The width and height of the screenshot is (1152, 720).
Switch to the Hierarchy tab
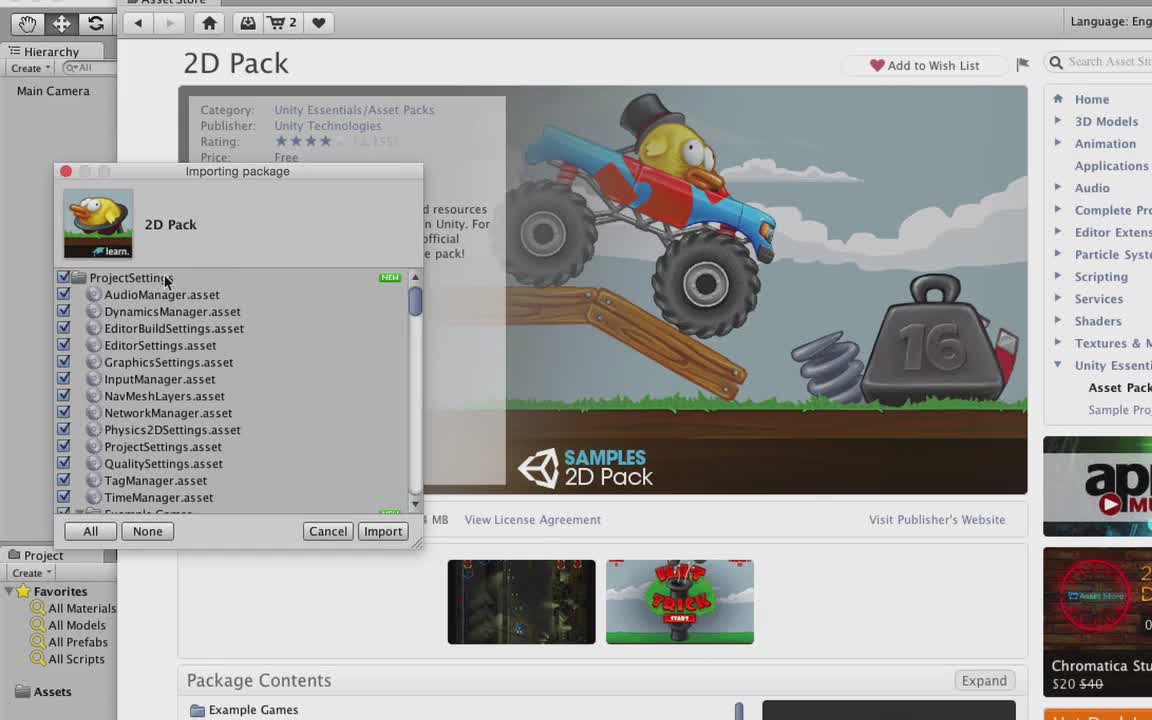(x=51, y=51)
